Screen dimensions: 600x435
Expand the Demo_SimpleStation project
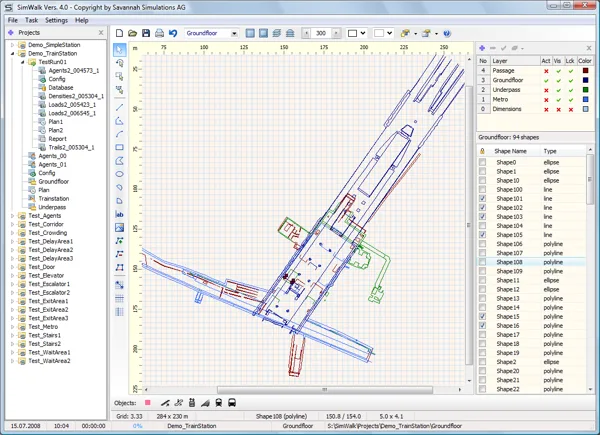12,45
